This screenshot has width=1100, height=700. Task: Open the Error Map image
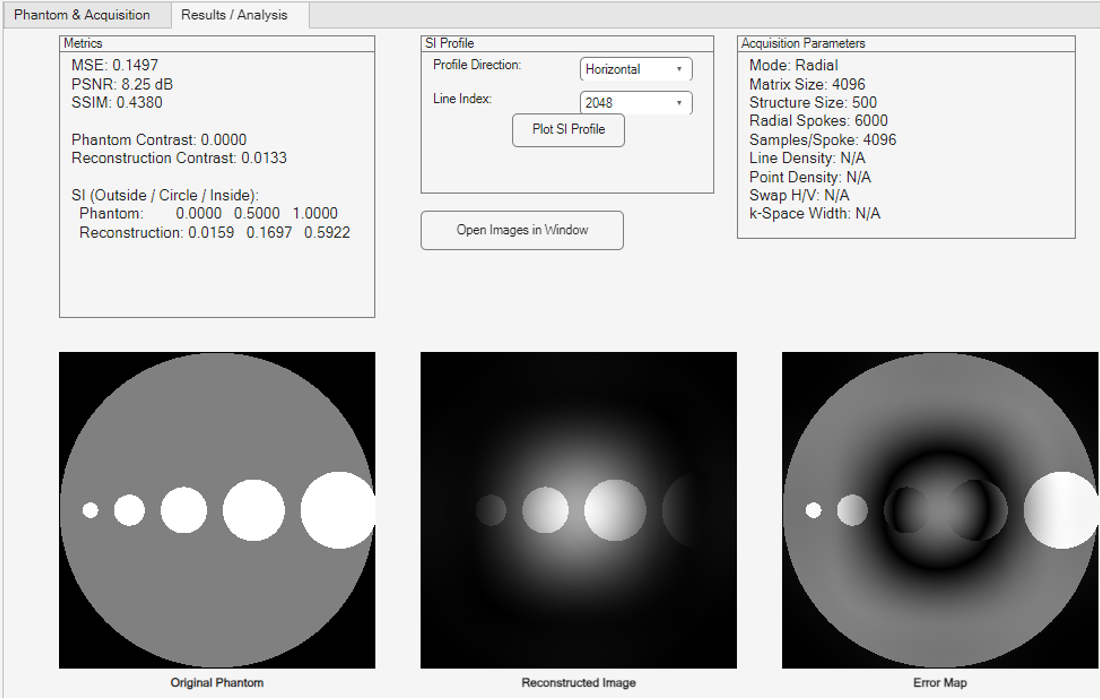pos(940,510)
